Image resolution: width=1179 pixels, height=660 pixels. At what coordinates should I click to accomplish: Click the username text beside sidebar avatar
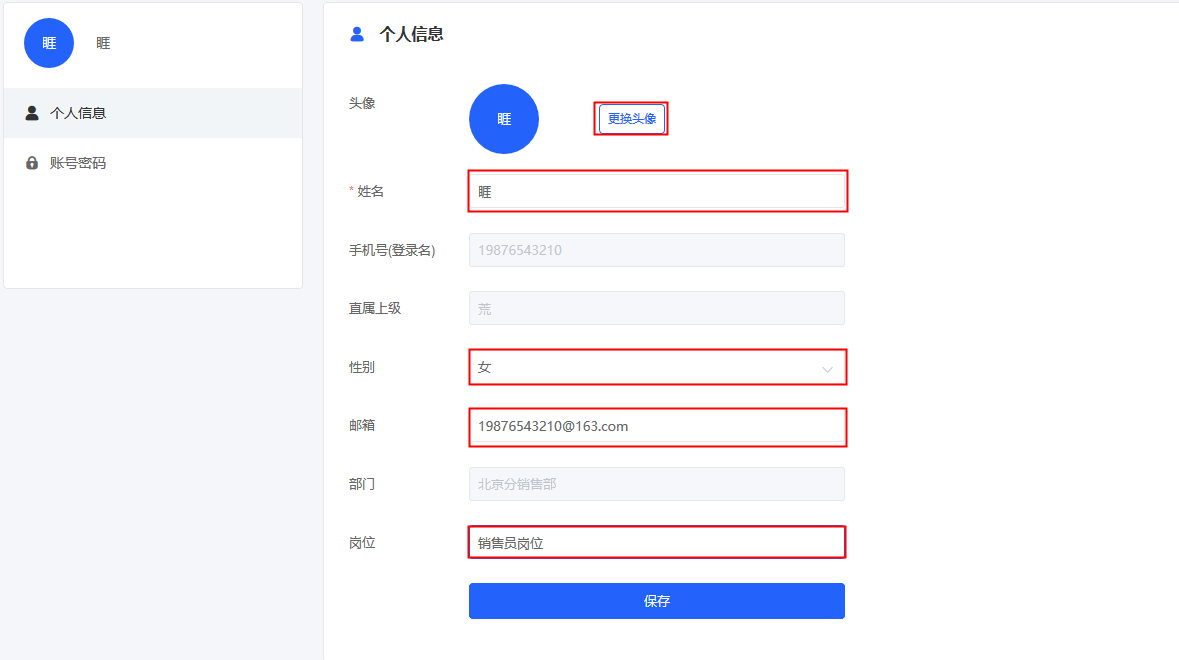tap(103, 44)
